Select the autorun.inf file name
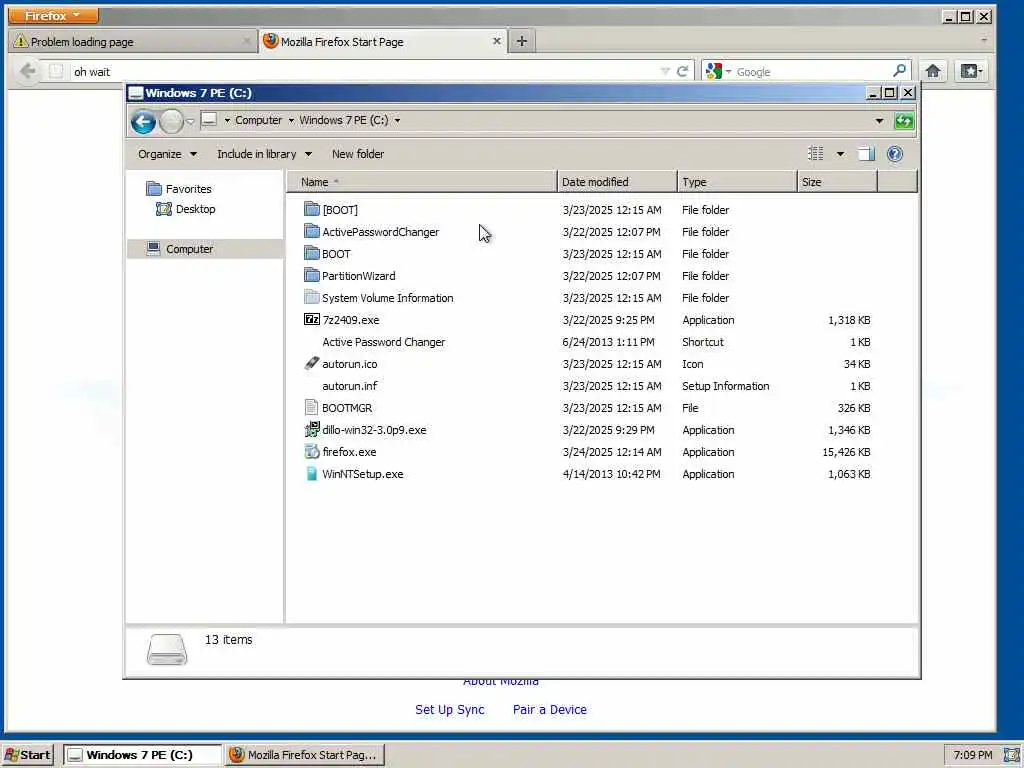1024x768 pixels. click(x=349, y=386)
